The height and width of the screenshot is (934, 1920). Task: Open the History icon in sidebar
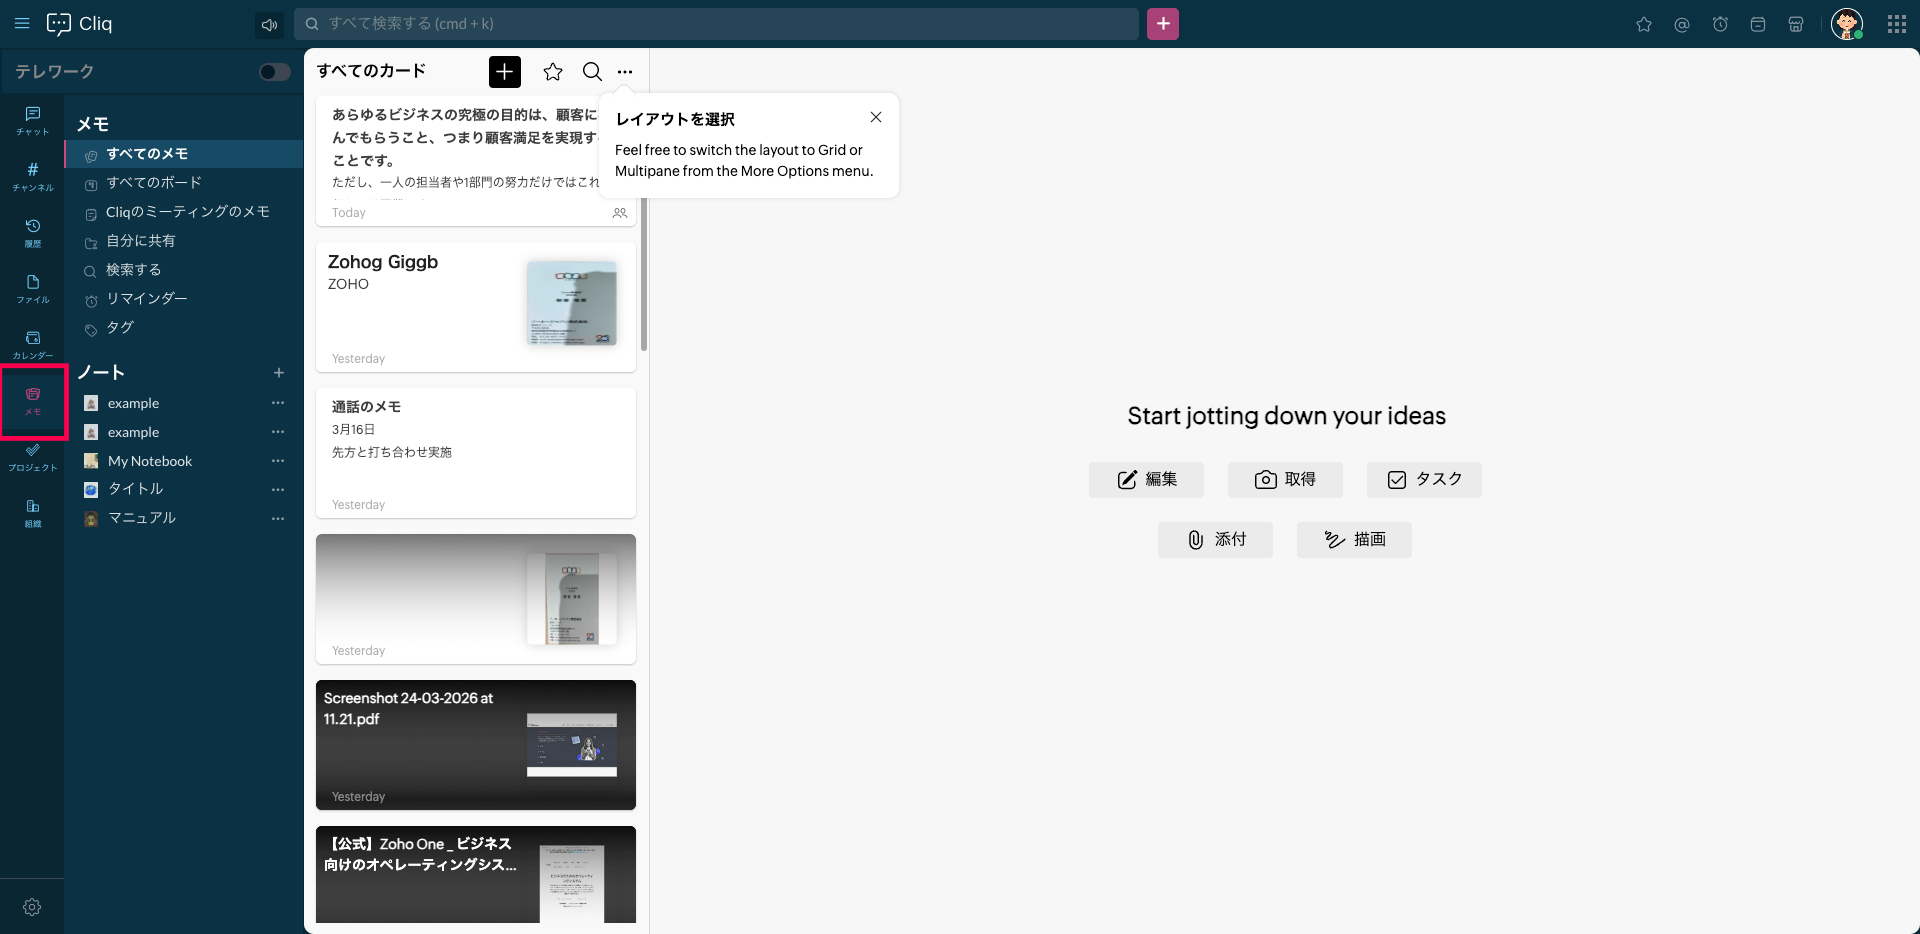point(32,231)
